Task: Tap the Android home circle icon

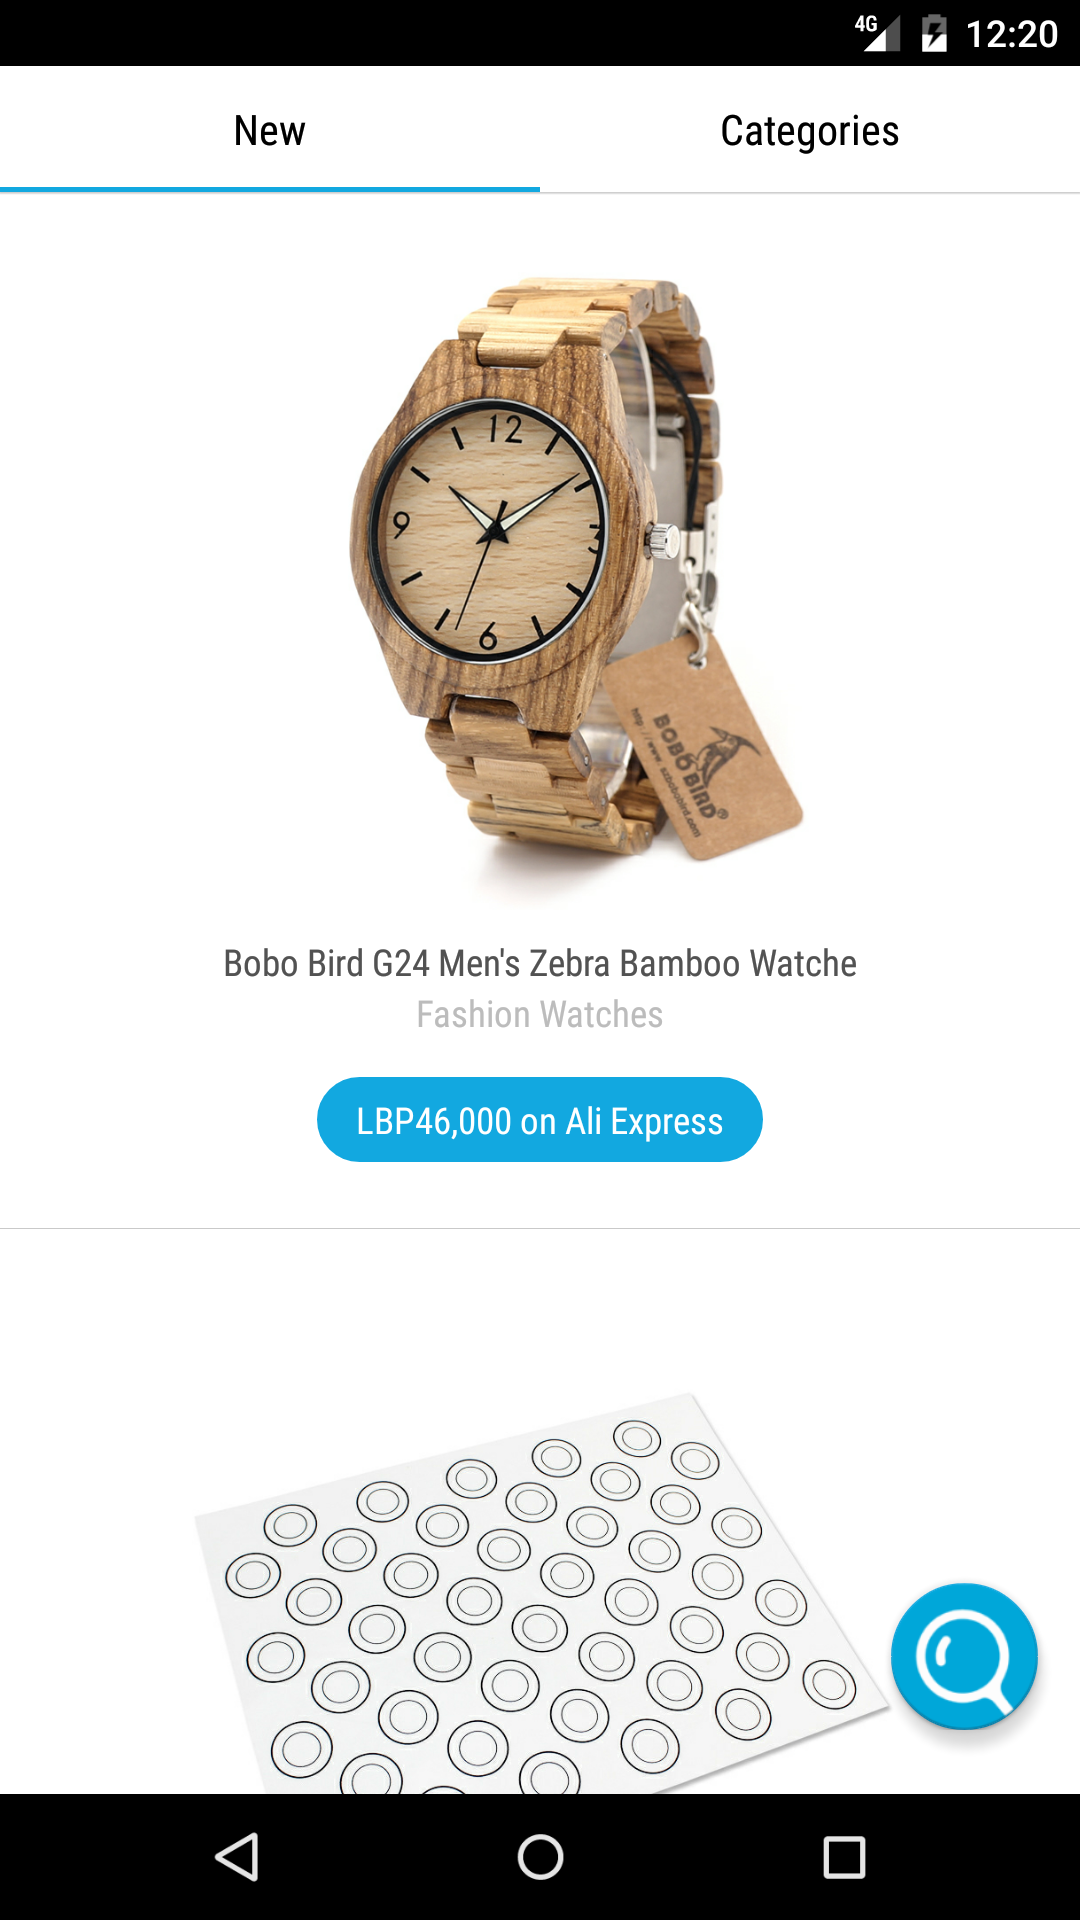Action: click(540, 1857)
